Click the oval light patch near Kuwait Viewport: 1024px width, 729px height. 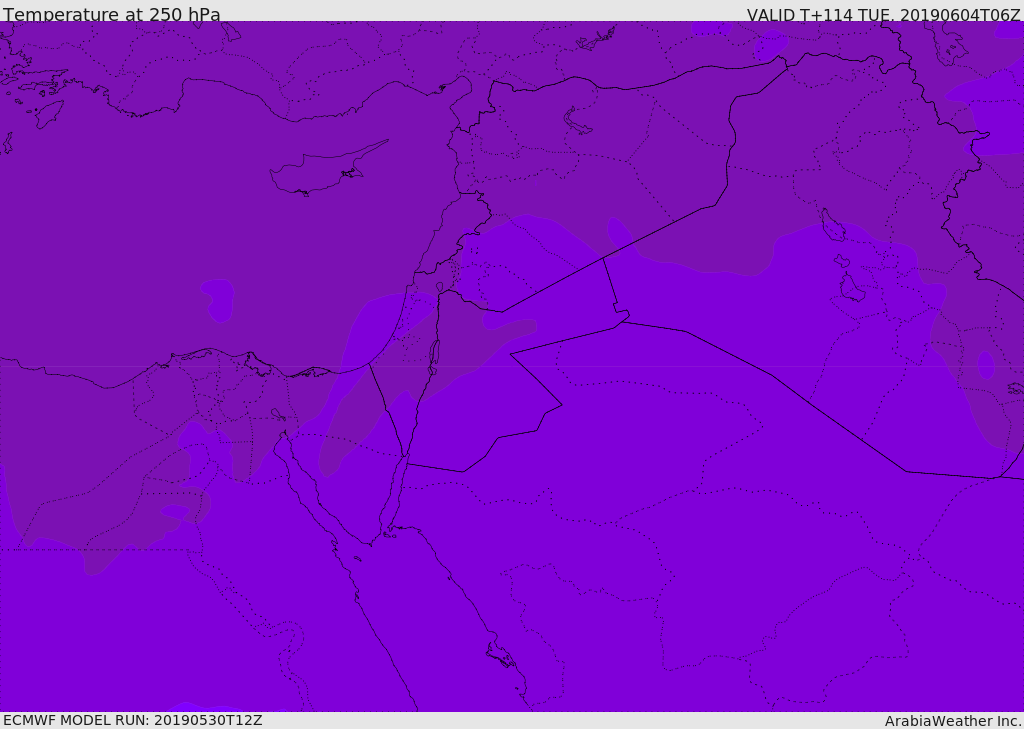986,365
